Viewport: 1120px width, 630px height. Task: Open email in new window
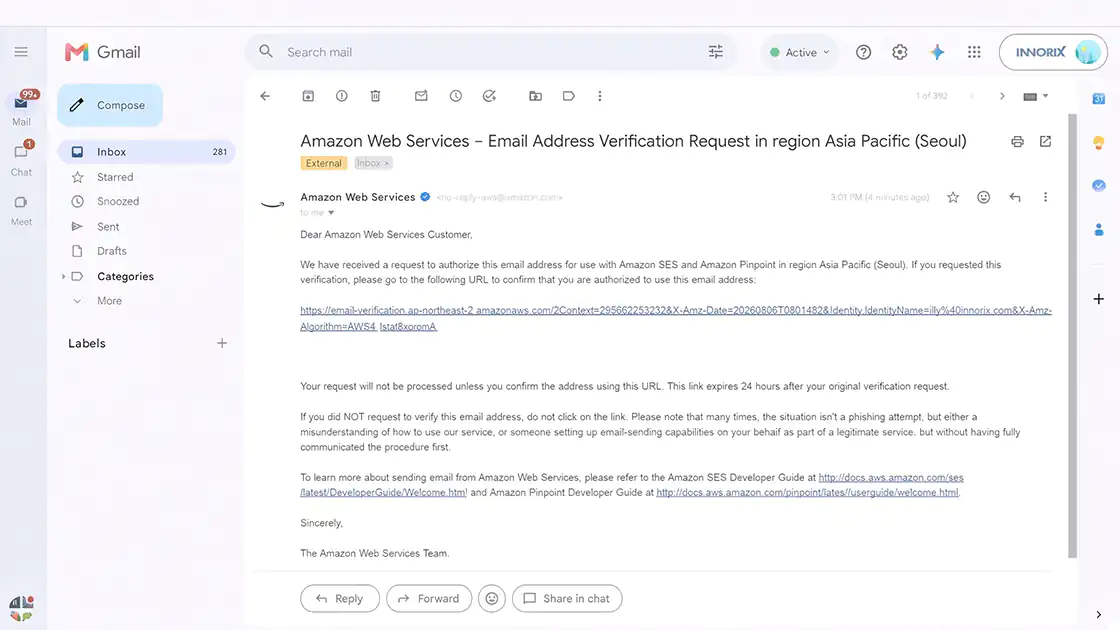(x=1045, y=141)
